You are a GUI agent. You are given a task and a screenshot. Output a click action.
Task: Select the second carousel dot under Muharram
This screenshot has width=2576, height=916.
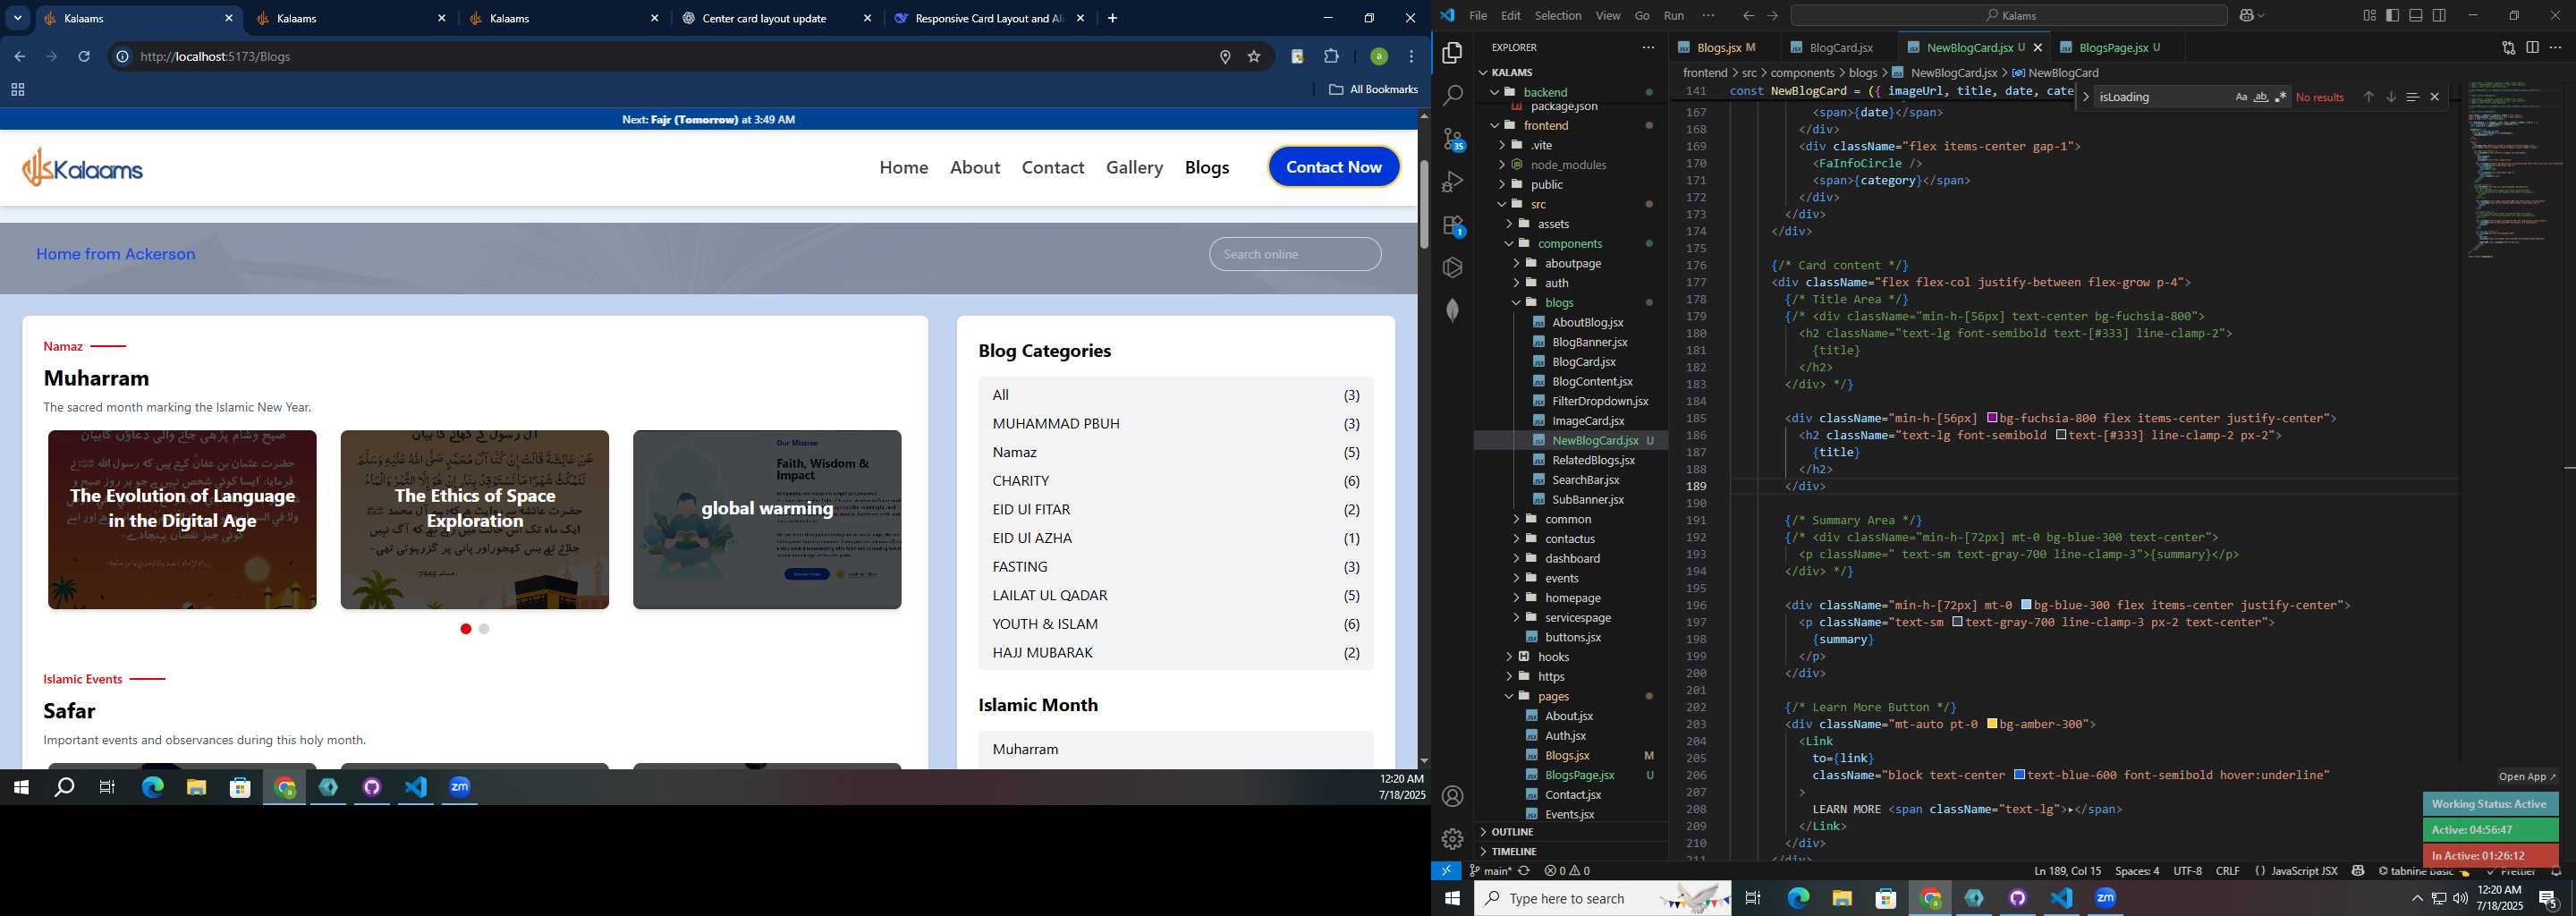click(484, 629)
